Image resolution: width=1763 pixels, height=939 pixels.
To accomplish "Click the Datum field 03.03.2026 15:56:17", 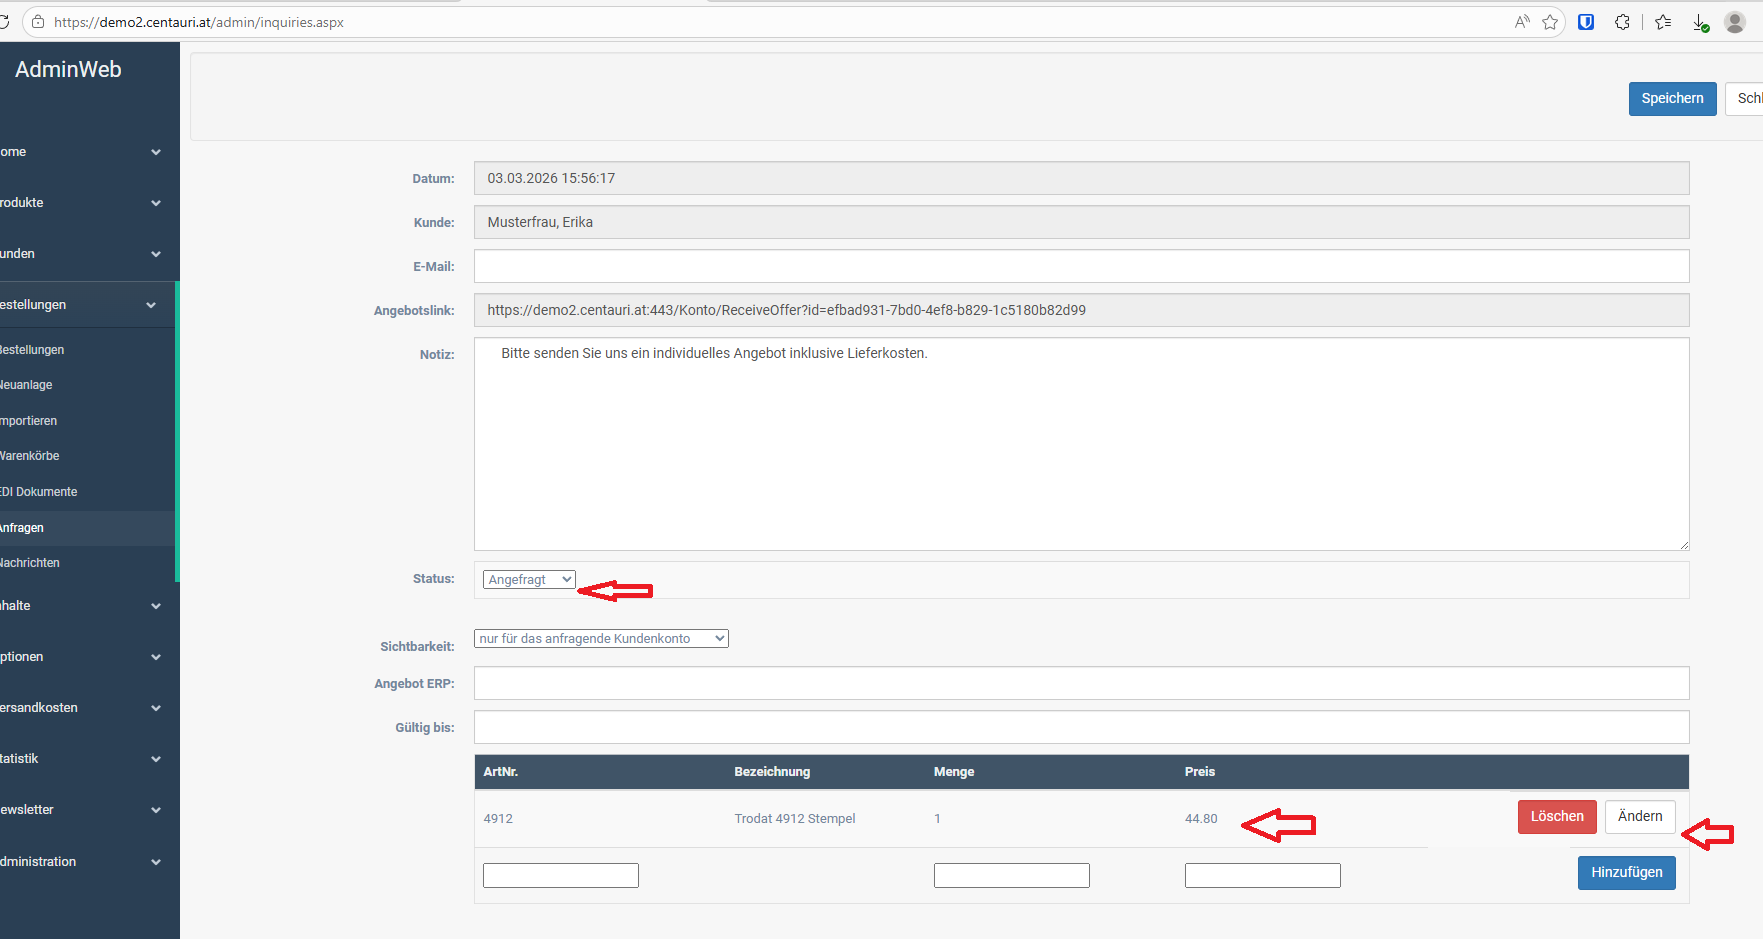I will pyautogui.click(x=1081, y=178).
